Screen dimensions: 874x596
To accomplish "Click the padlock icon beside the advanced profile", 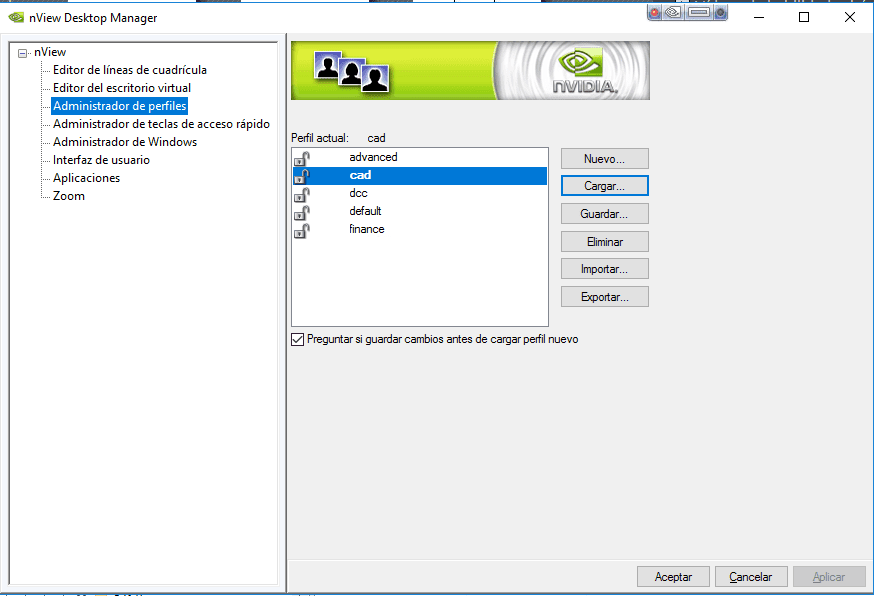I will click(301, 157).
